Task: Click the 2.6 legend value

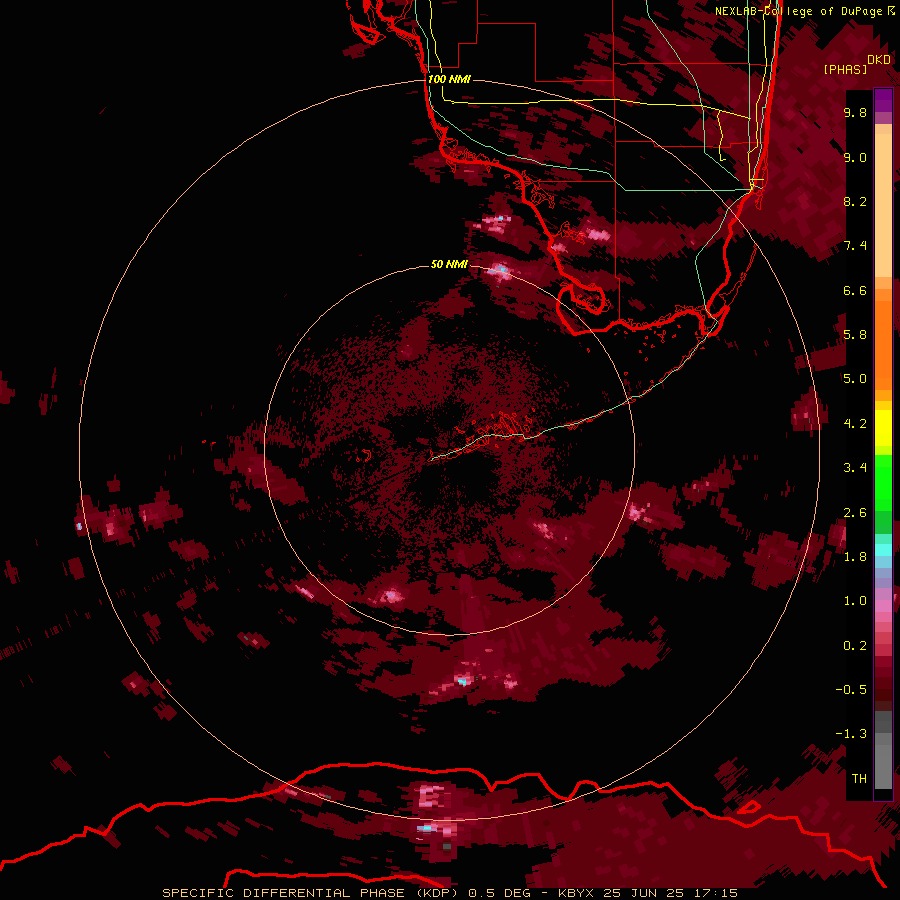Action: [x=855, y=513]
